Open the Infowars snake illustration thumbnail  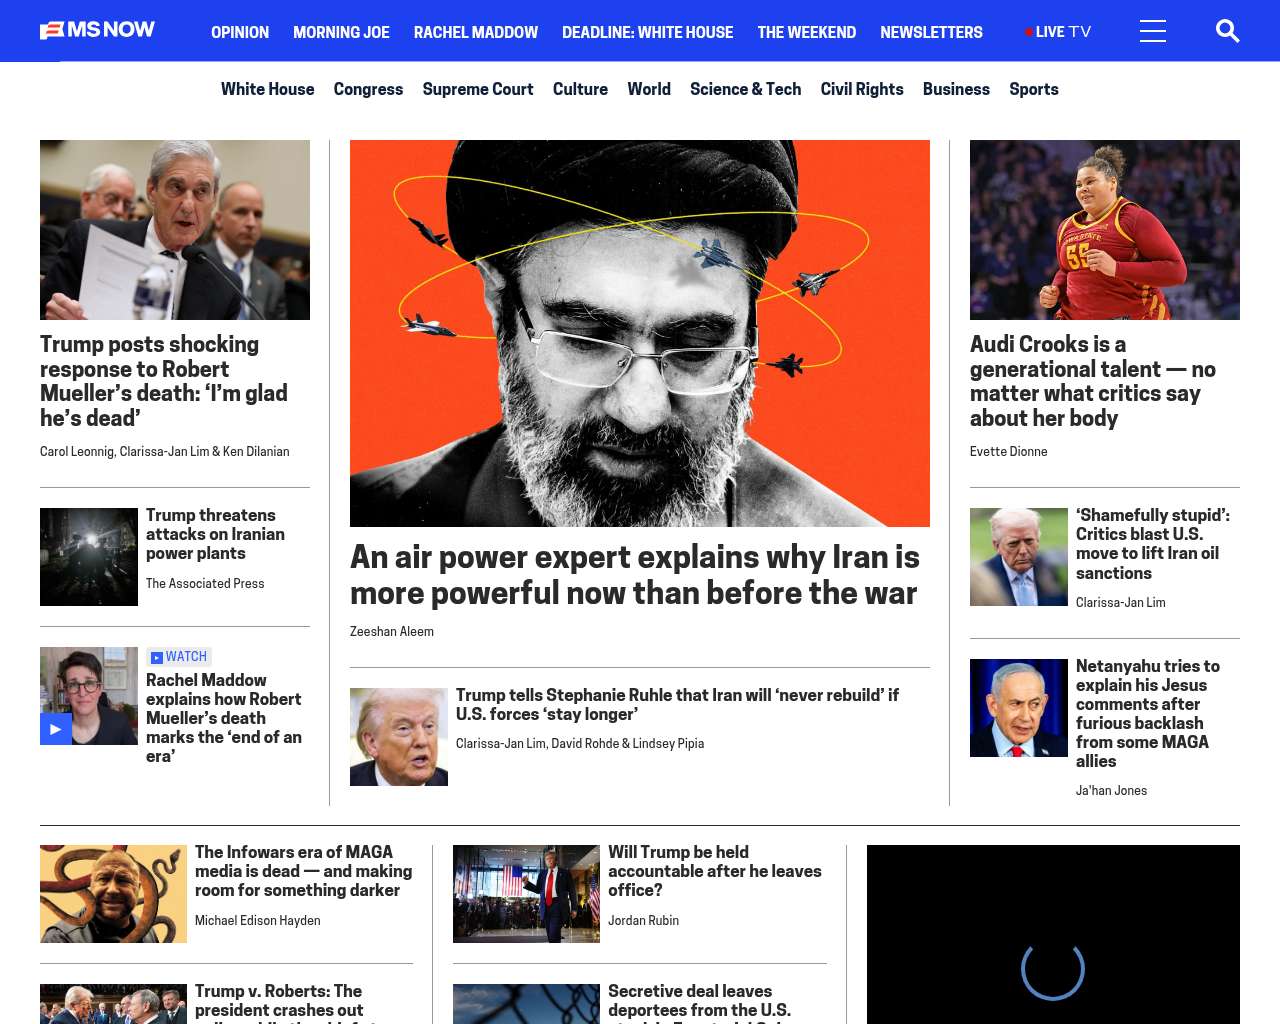pos(113,894)
